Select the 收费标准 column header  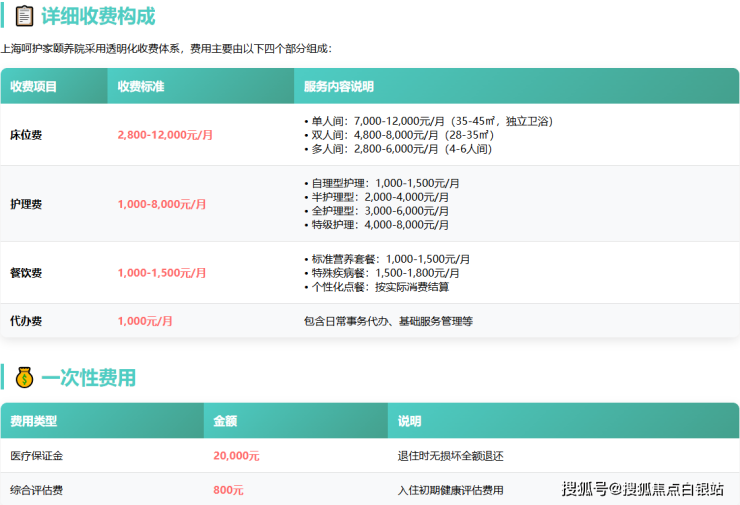point(141,87)
